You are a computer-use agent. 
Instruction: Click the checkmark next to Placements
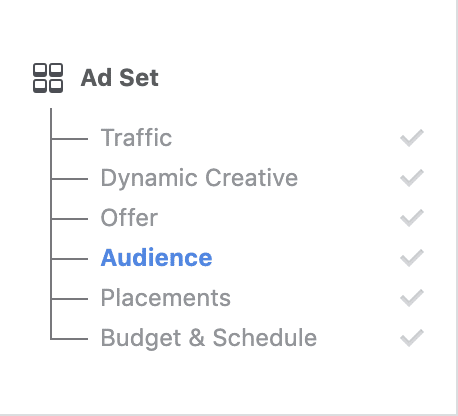(412, 298)
